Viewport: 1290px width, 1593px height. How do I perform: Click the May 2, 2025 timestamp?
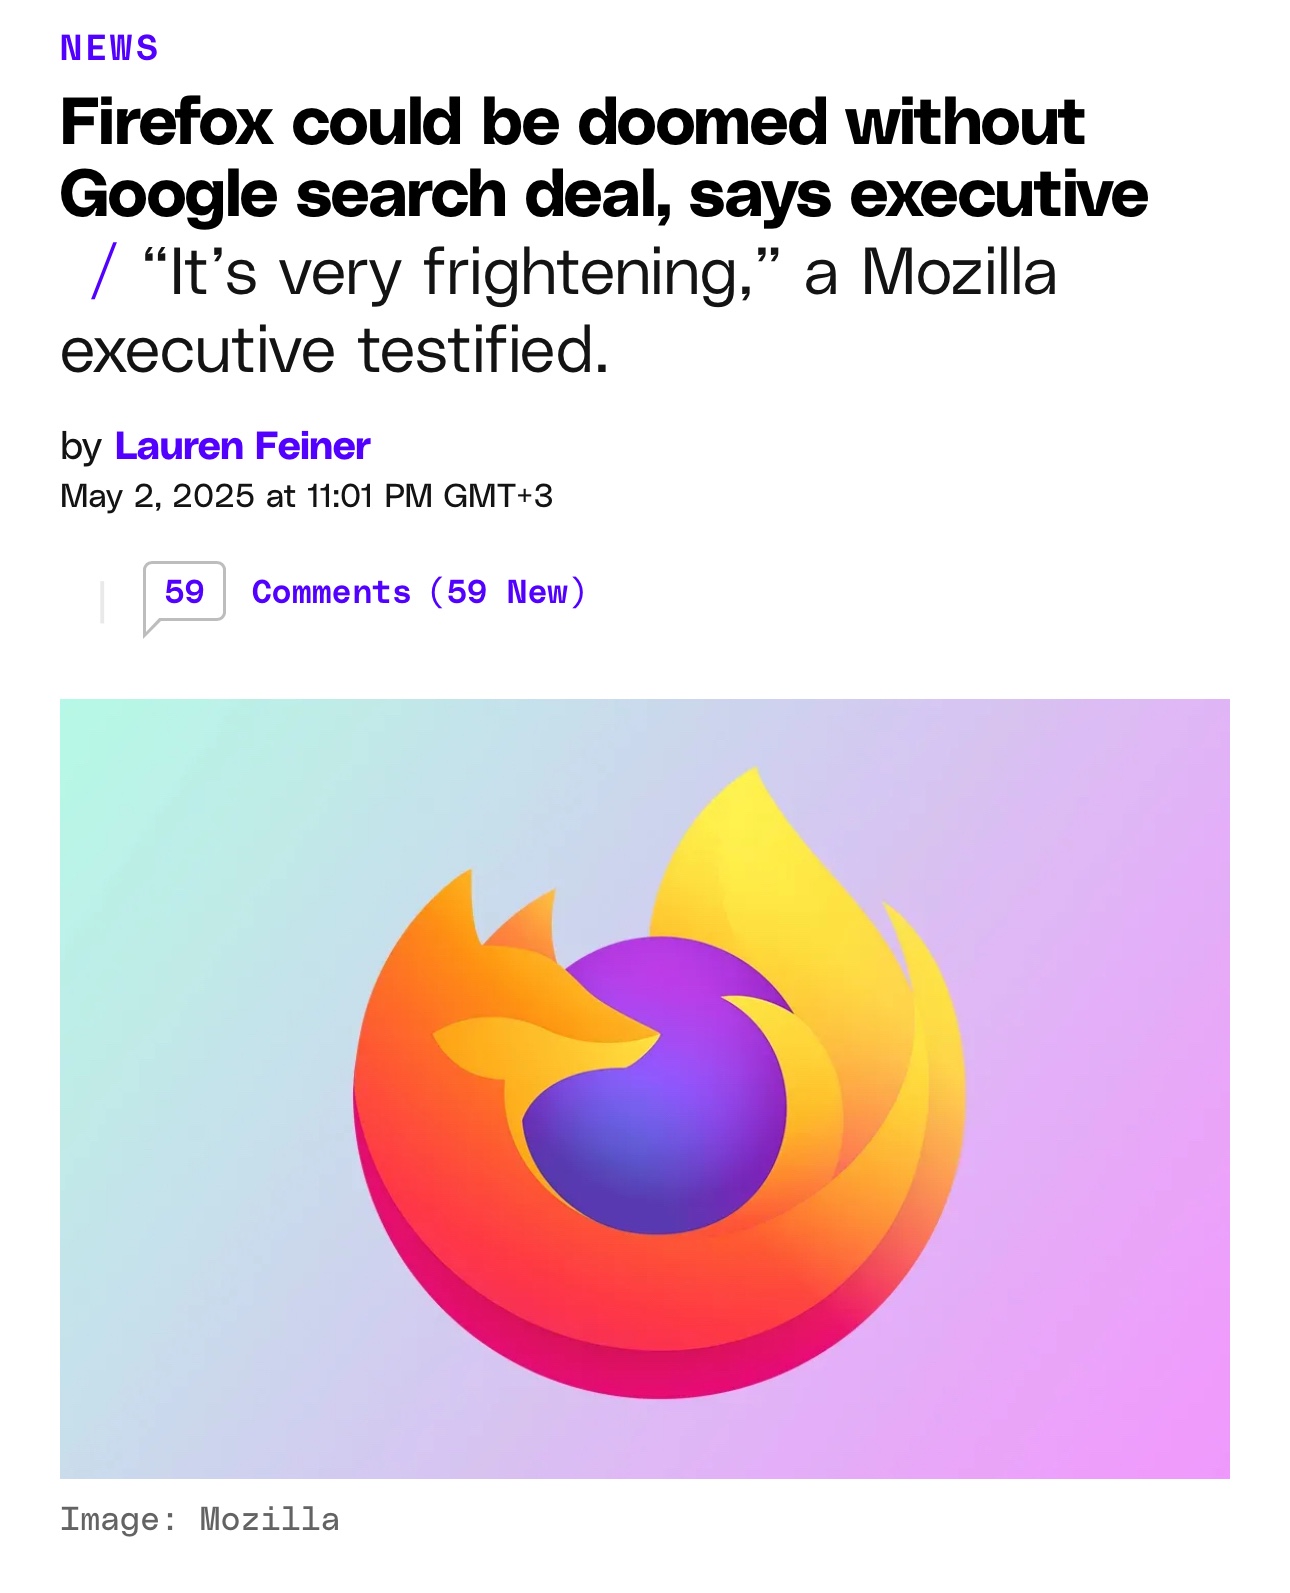[x=157, y=496]
